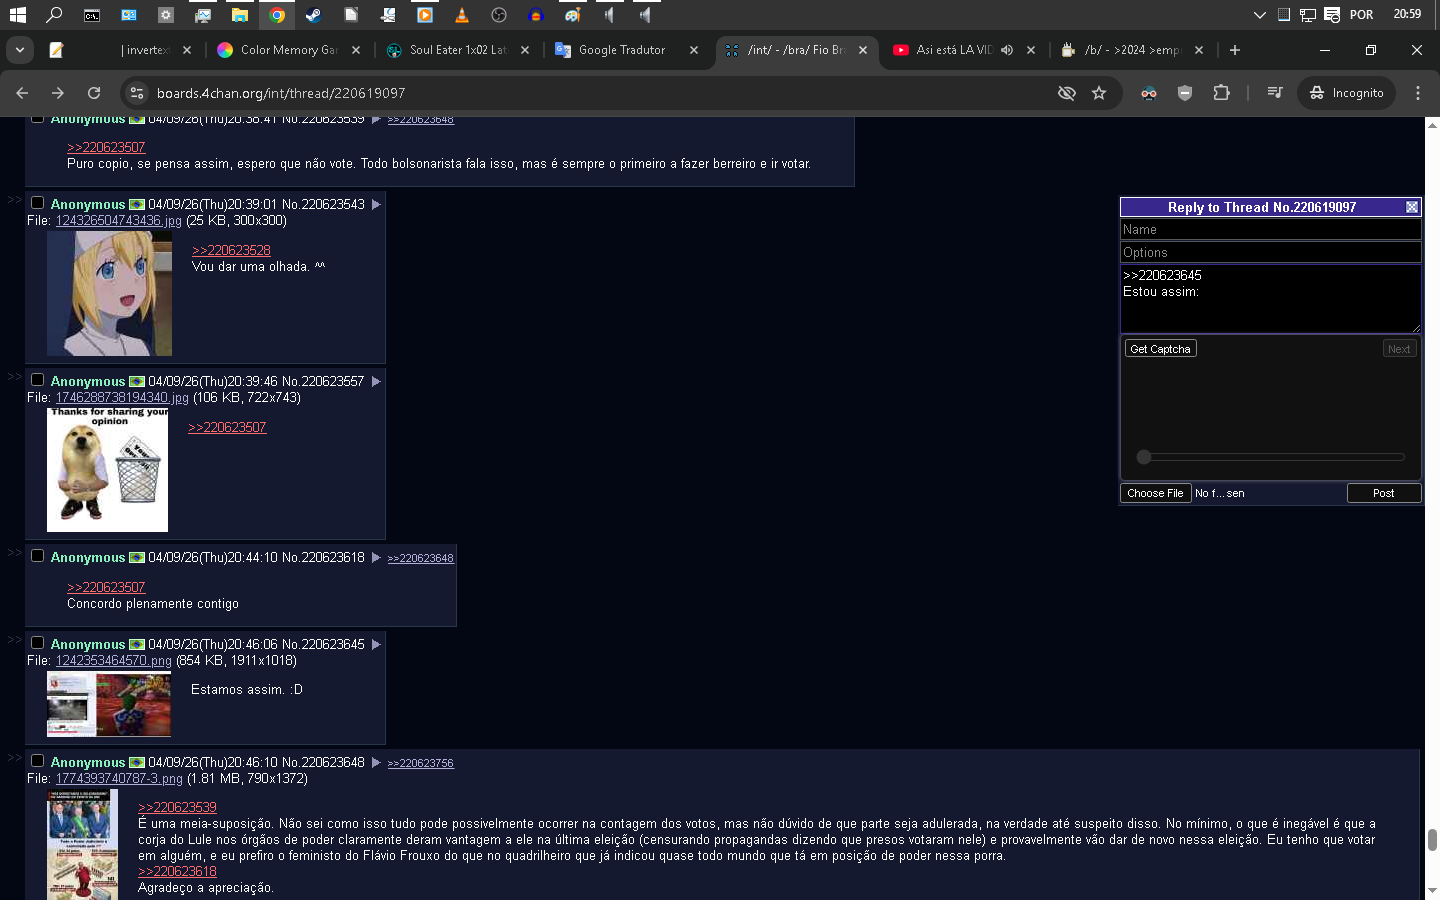Image resolution: width=1440 pixels, height=900 pixels.
Task: Tick the checkbox for post No.220623648
Action: pyautogui.click(x=37, y=761)
